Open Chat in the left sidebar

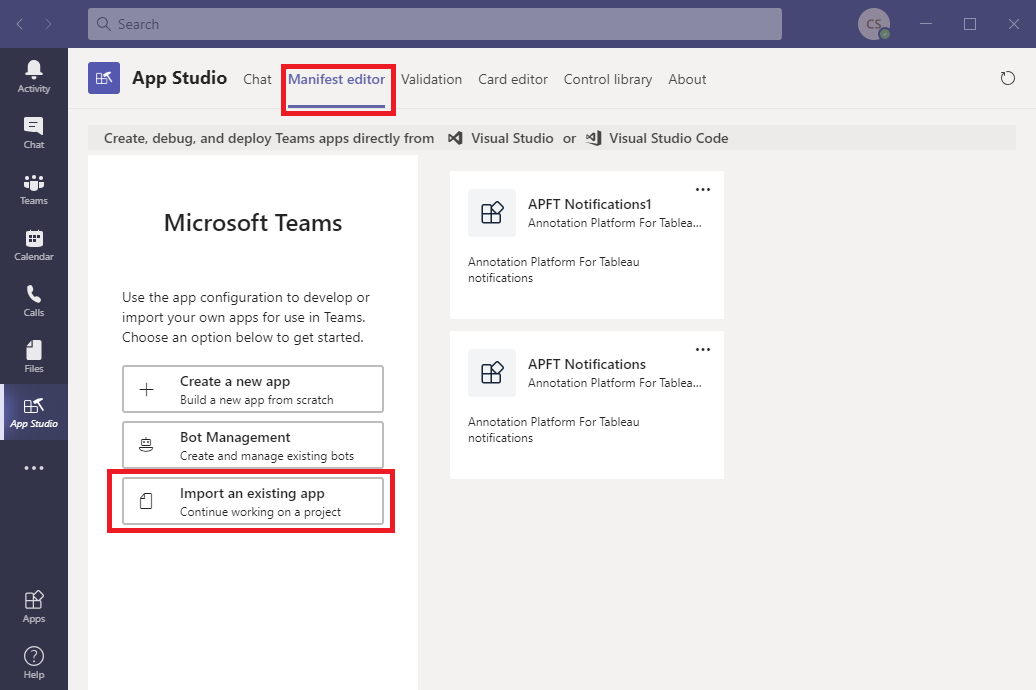click(34, 133)
